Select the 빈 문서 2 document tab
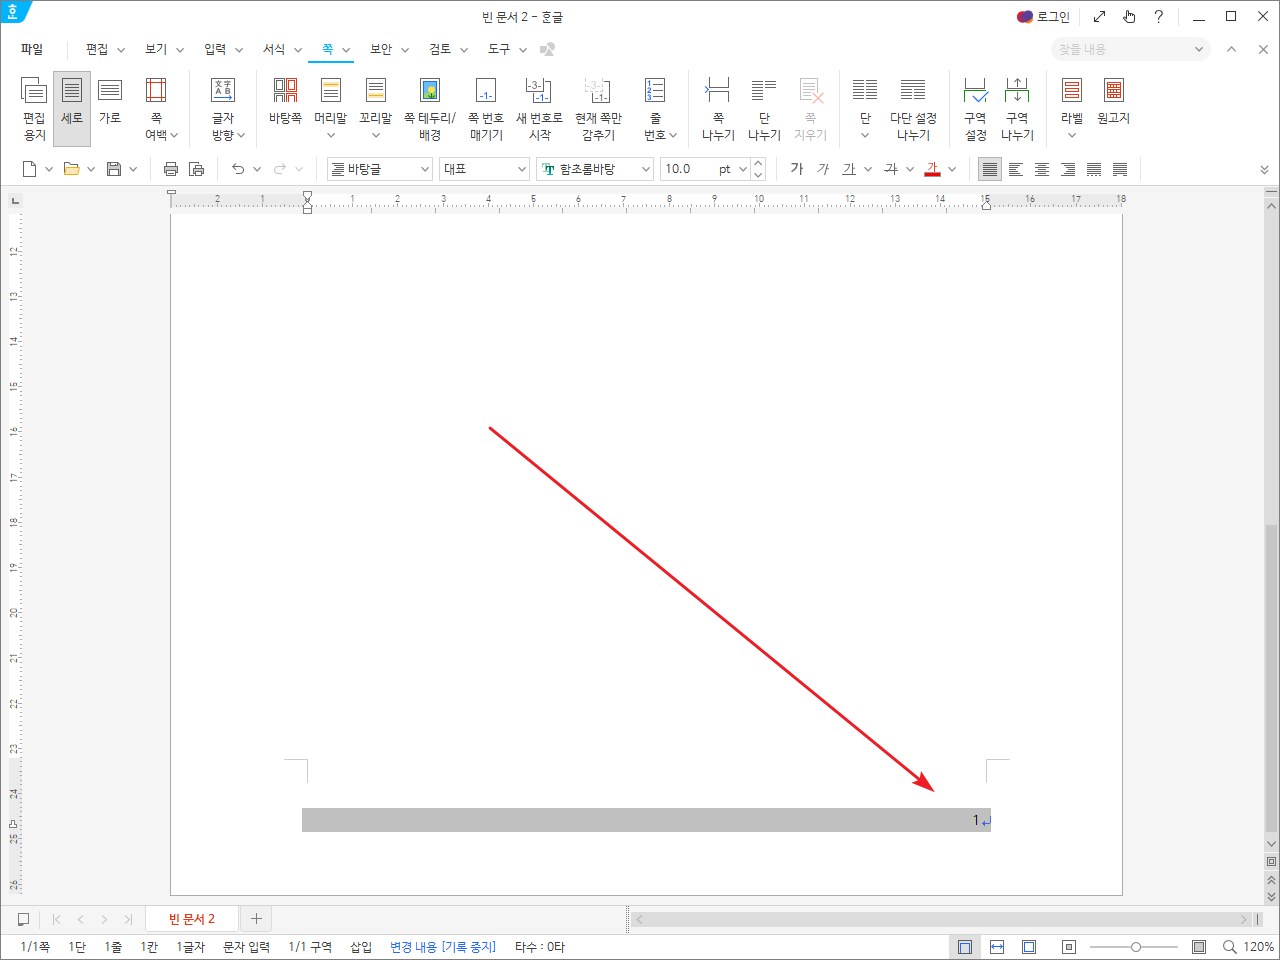Image resolution: width=1280 pixels, height=960 pixels. [x=192, y=919]
